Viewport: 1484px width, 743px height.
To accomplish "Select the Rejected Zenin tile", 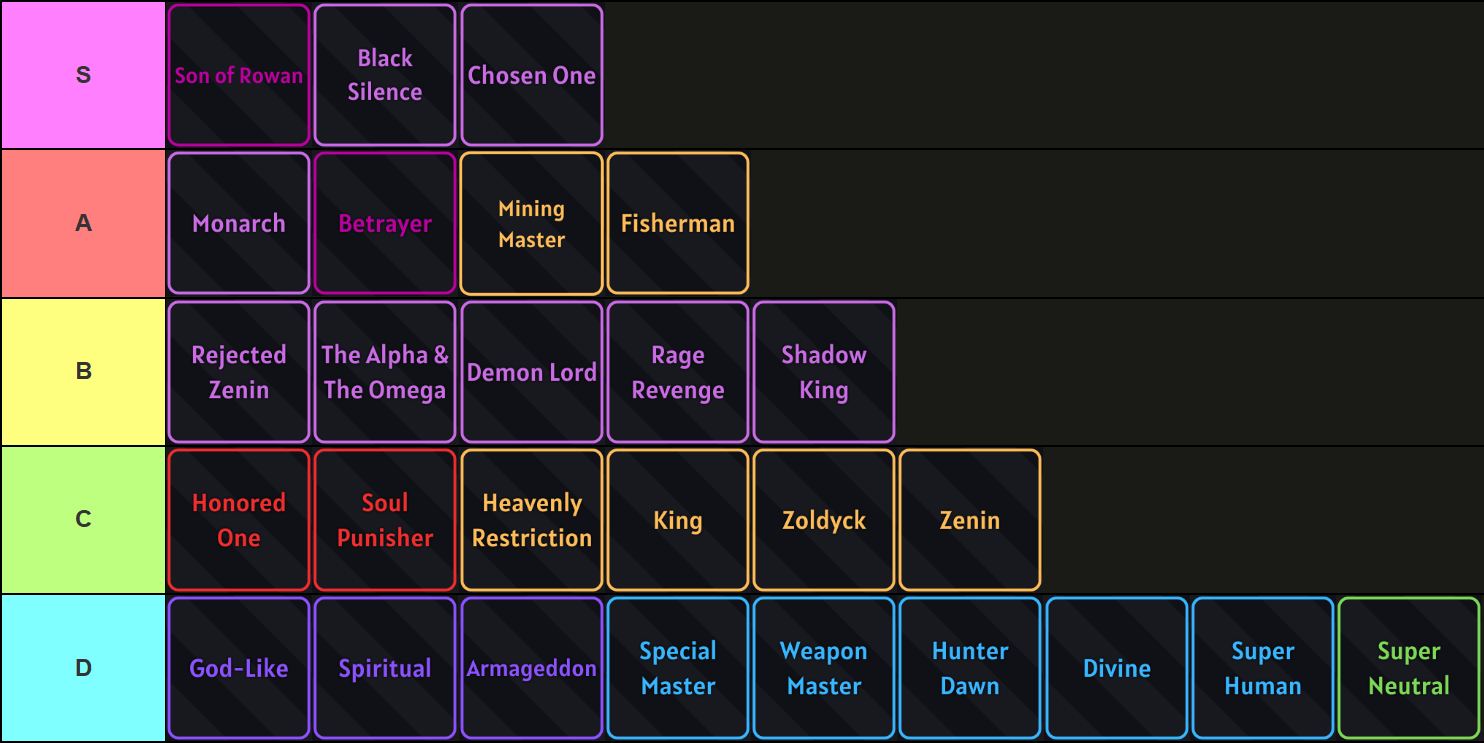I will [x=239, y=372].
